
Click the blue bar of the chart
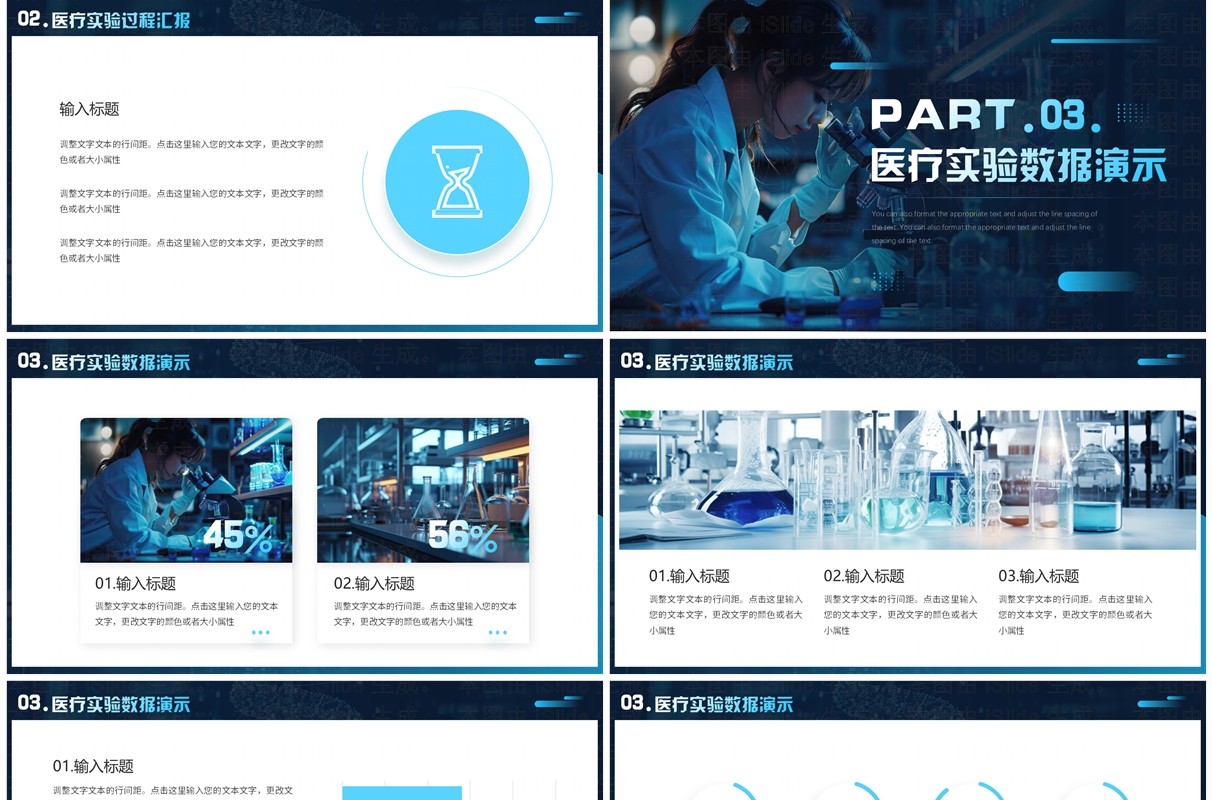(x=402, y=792)
